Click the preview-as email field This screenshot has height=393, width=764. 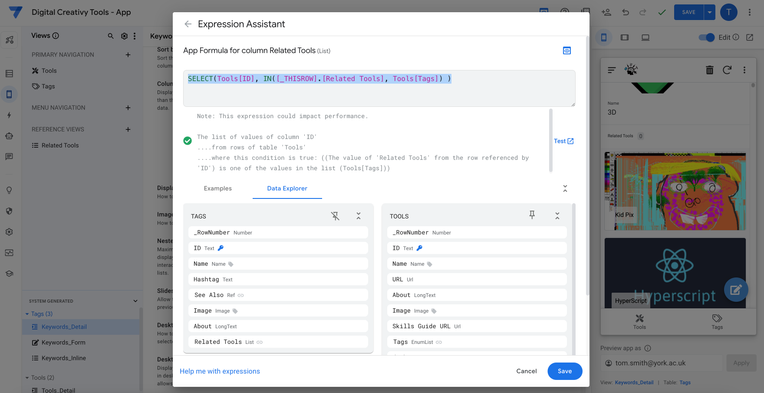661,363
